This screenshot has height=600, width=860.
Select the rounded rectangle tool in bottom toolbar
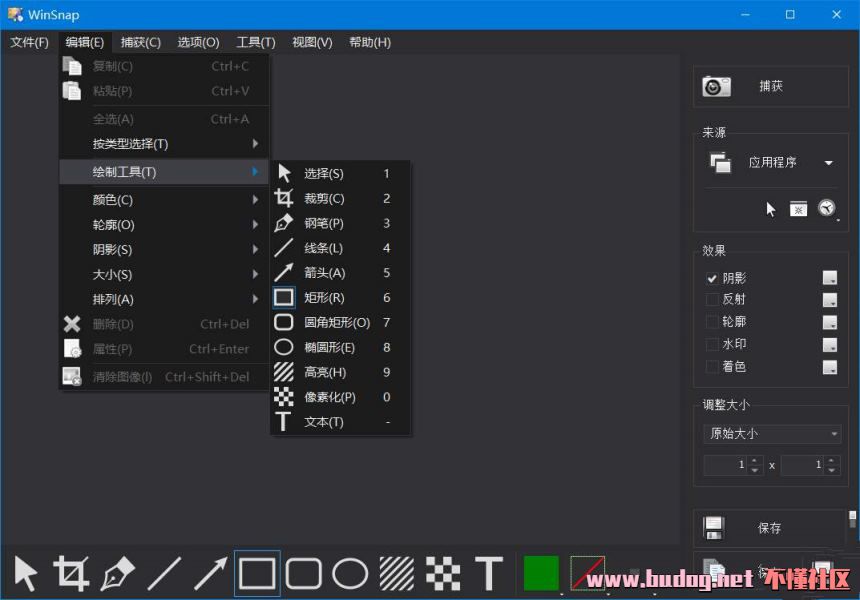(x=304, y=574)
